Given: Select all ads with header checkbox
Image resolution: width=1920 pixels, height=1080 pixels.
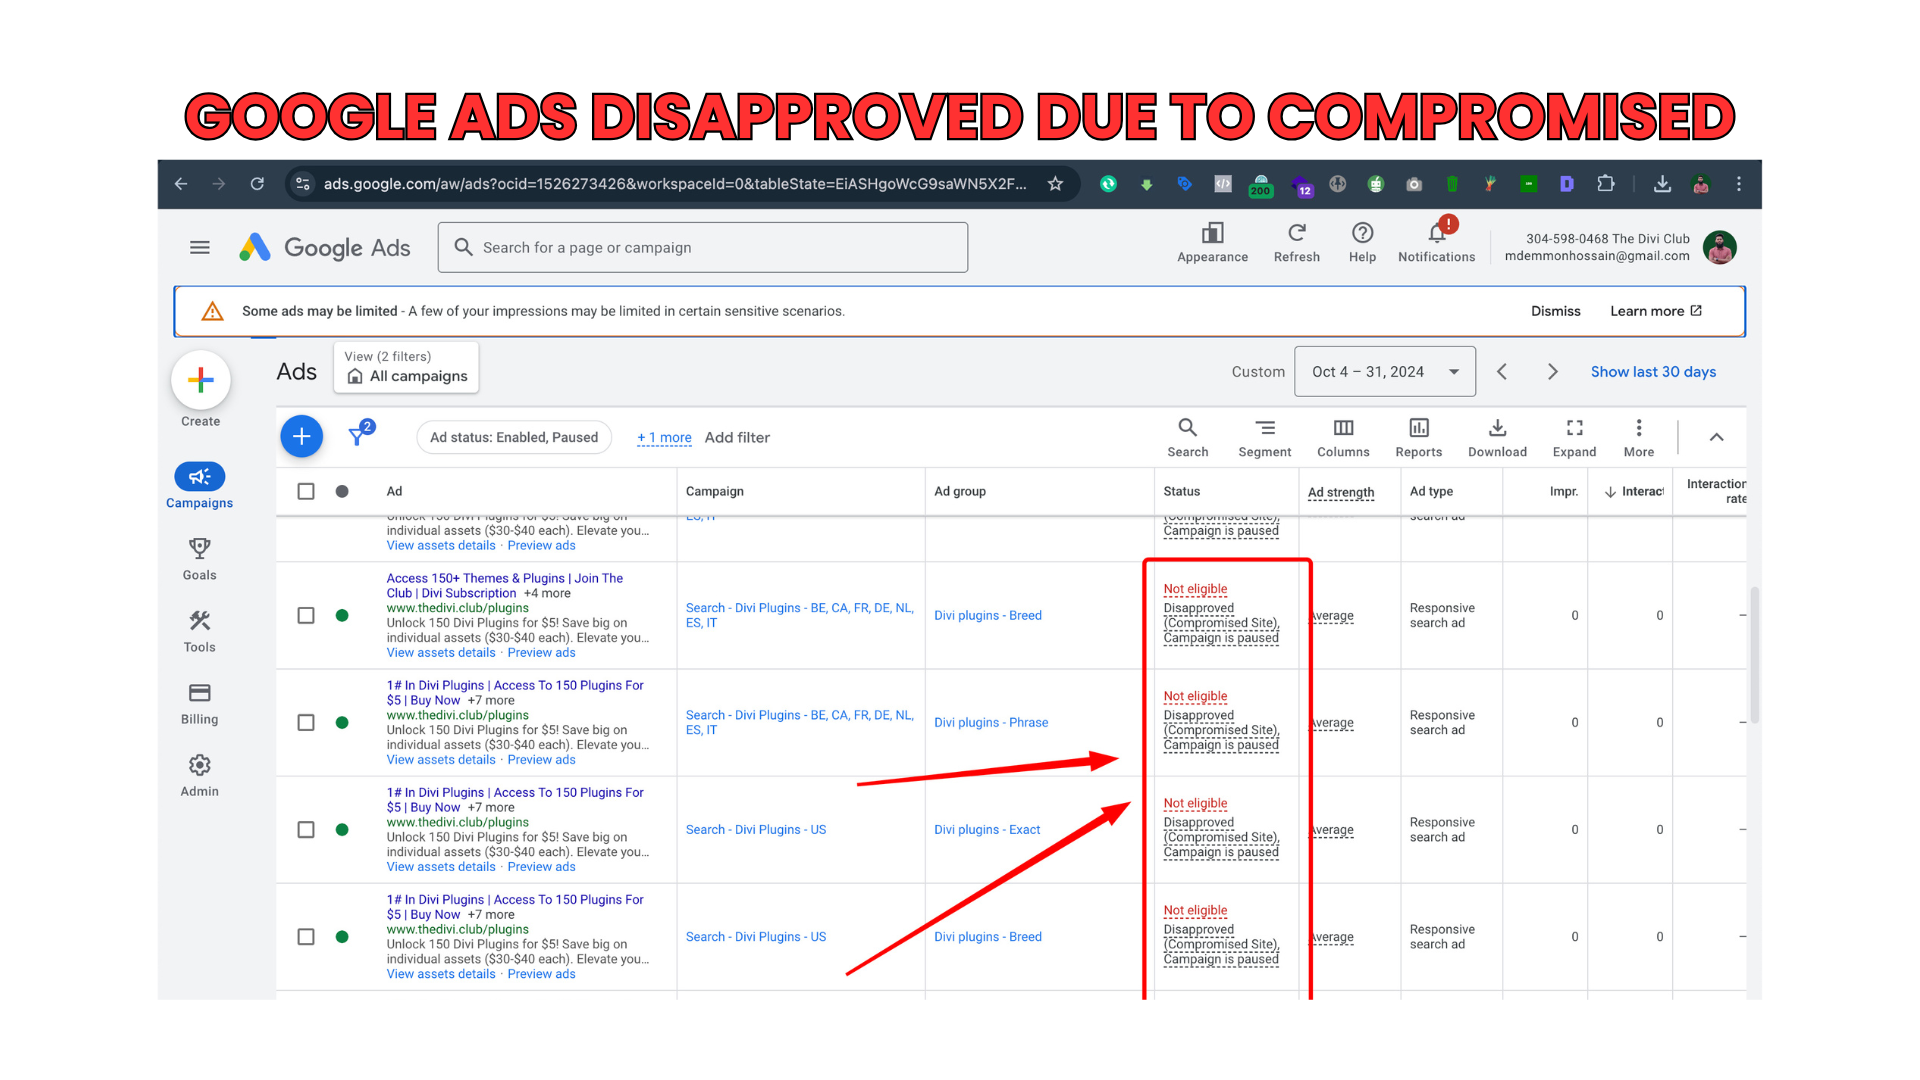Looking at the screenshot, I should [306, 491].
